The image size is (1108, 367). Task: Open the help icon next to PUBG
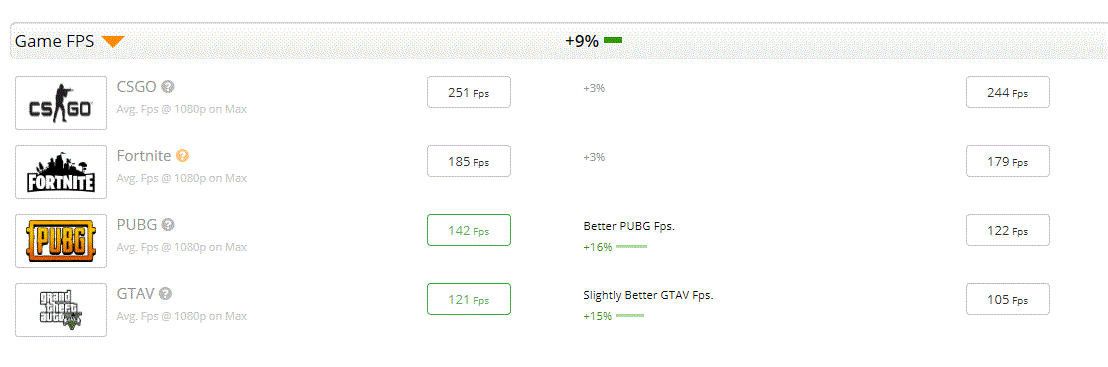pyautogui.click(x=167, y=225)
